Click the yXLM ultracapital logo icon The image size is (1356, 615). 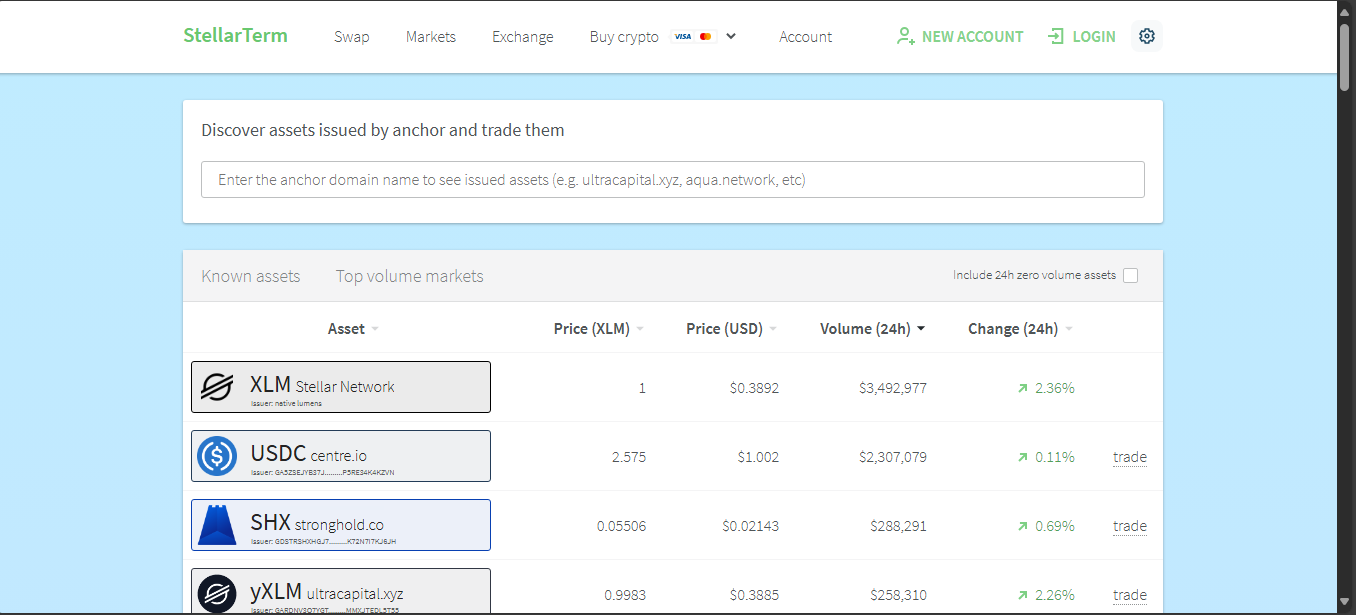tap(217, 593)
